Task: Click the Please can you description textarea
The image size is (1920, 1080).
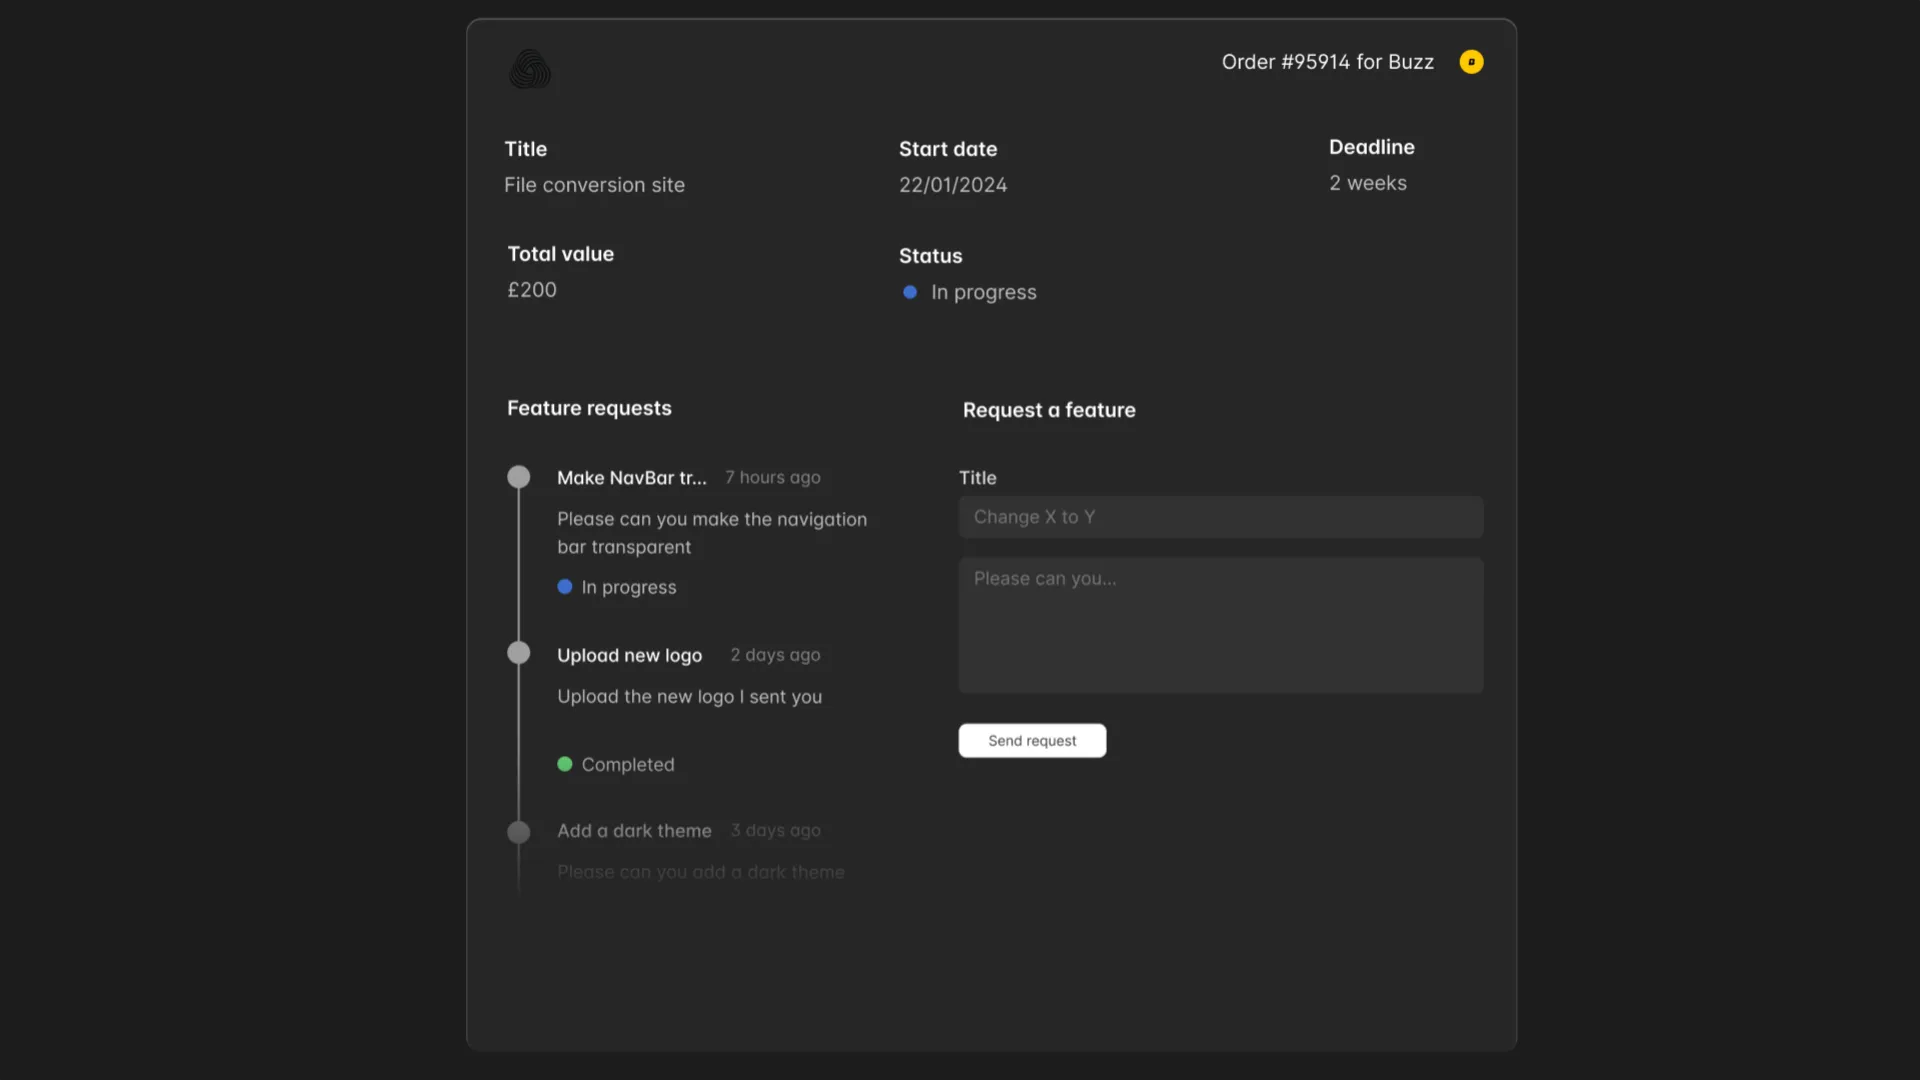Action: pyautogui.click(x=1220, y=625)
